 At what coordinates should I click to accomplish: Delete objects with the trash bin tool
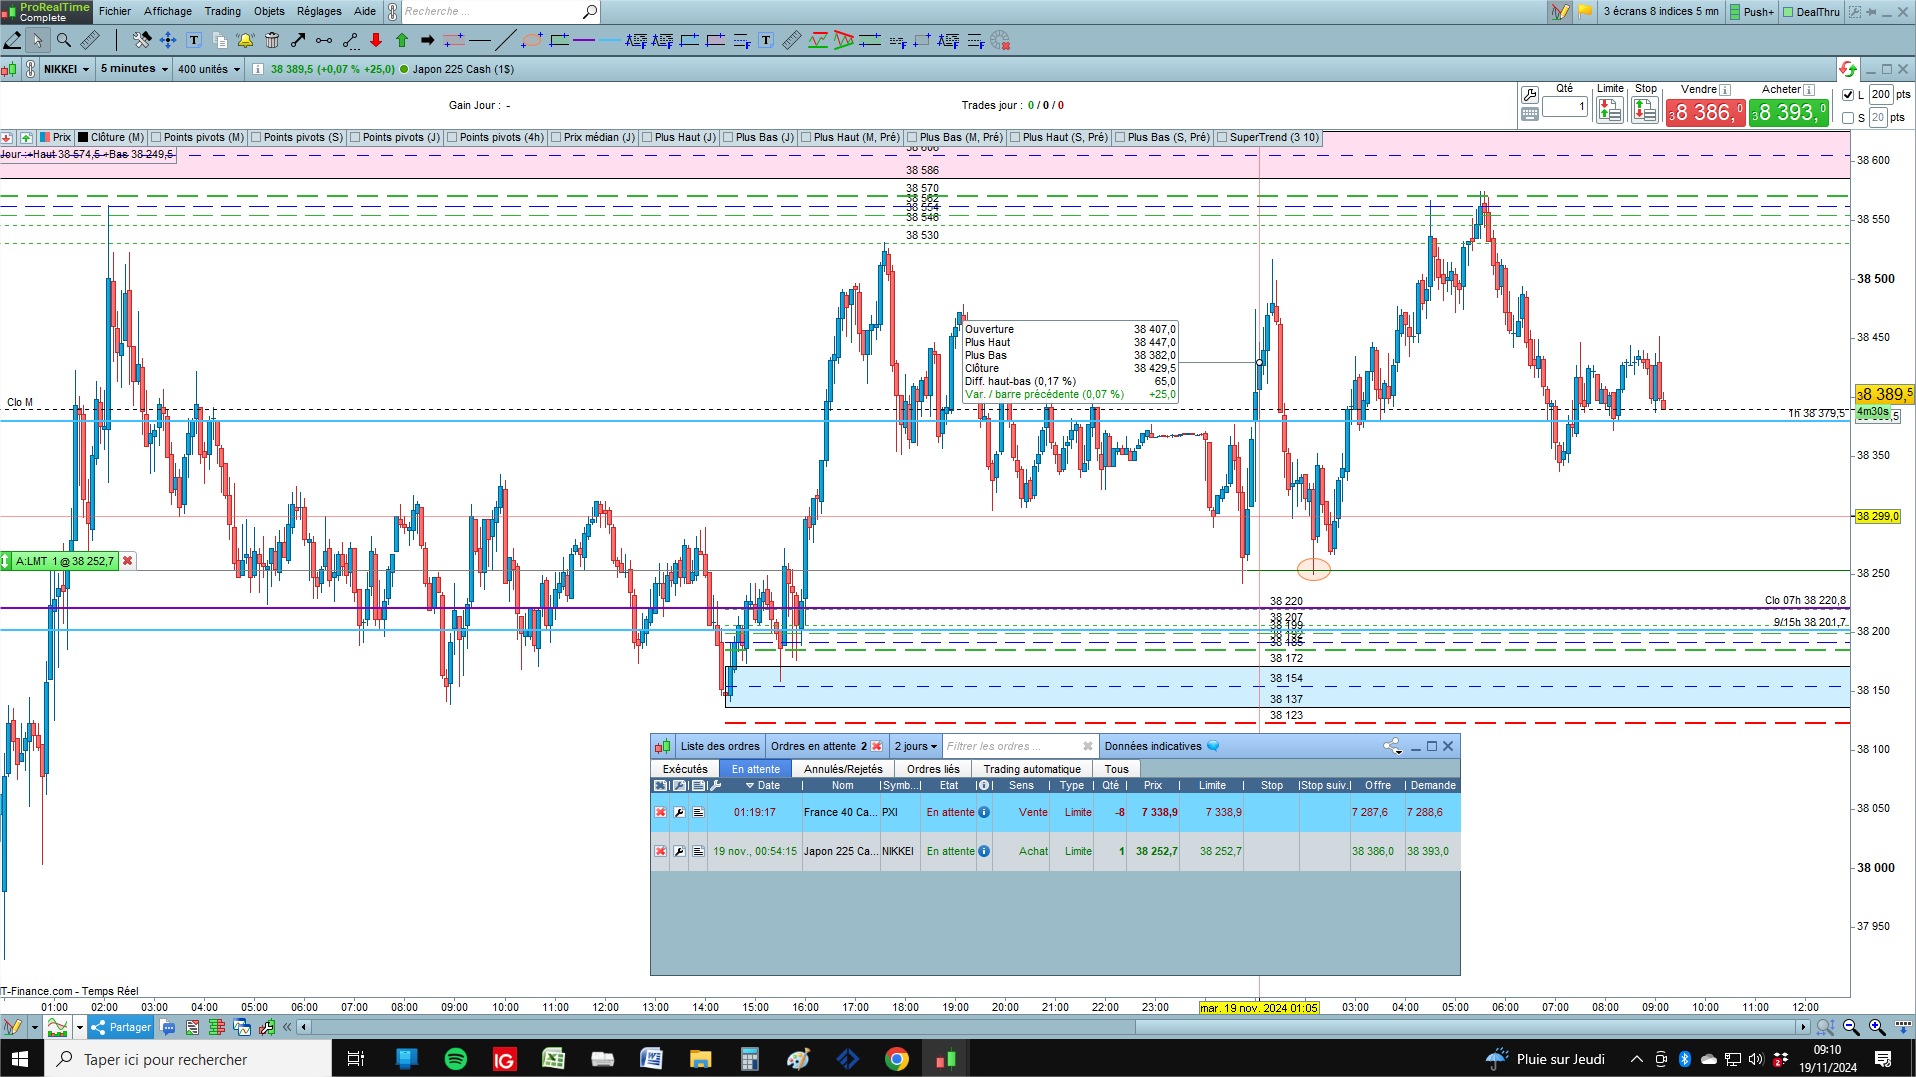(x=272, y=41)
